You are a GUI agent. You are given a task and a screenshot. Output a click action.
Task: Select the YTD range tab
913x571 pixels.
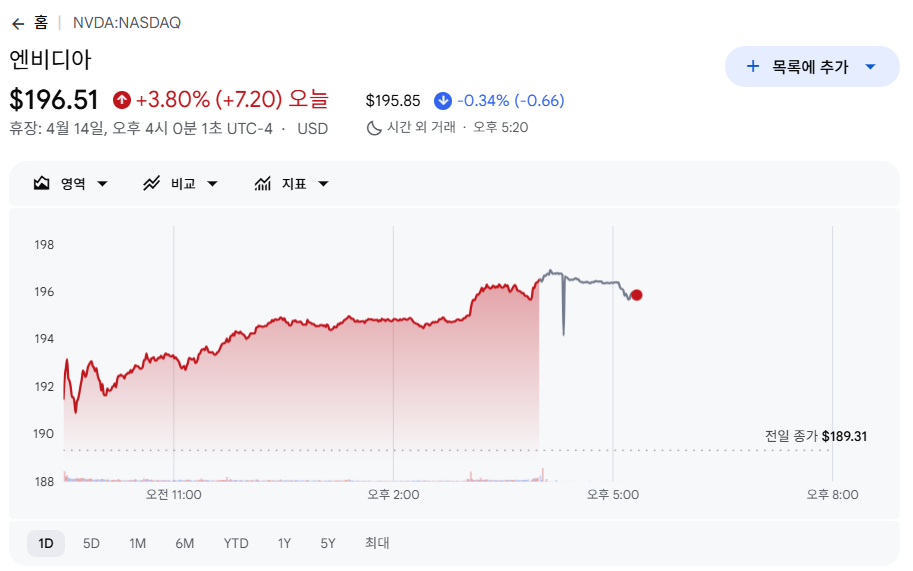(236, 544)
